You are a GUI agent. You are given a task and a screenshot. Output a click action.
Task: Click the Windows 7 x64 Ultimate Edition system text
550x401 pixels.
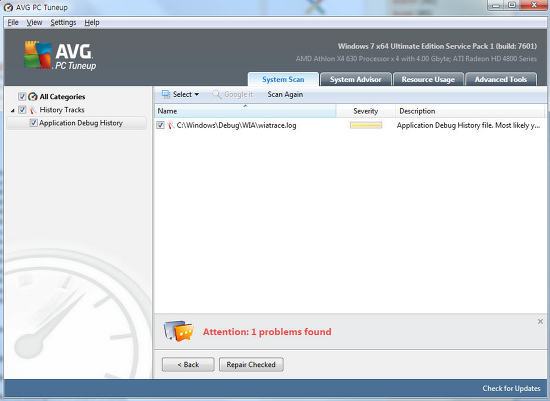[x=437, y=46]
